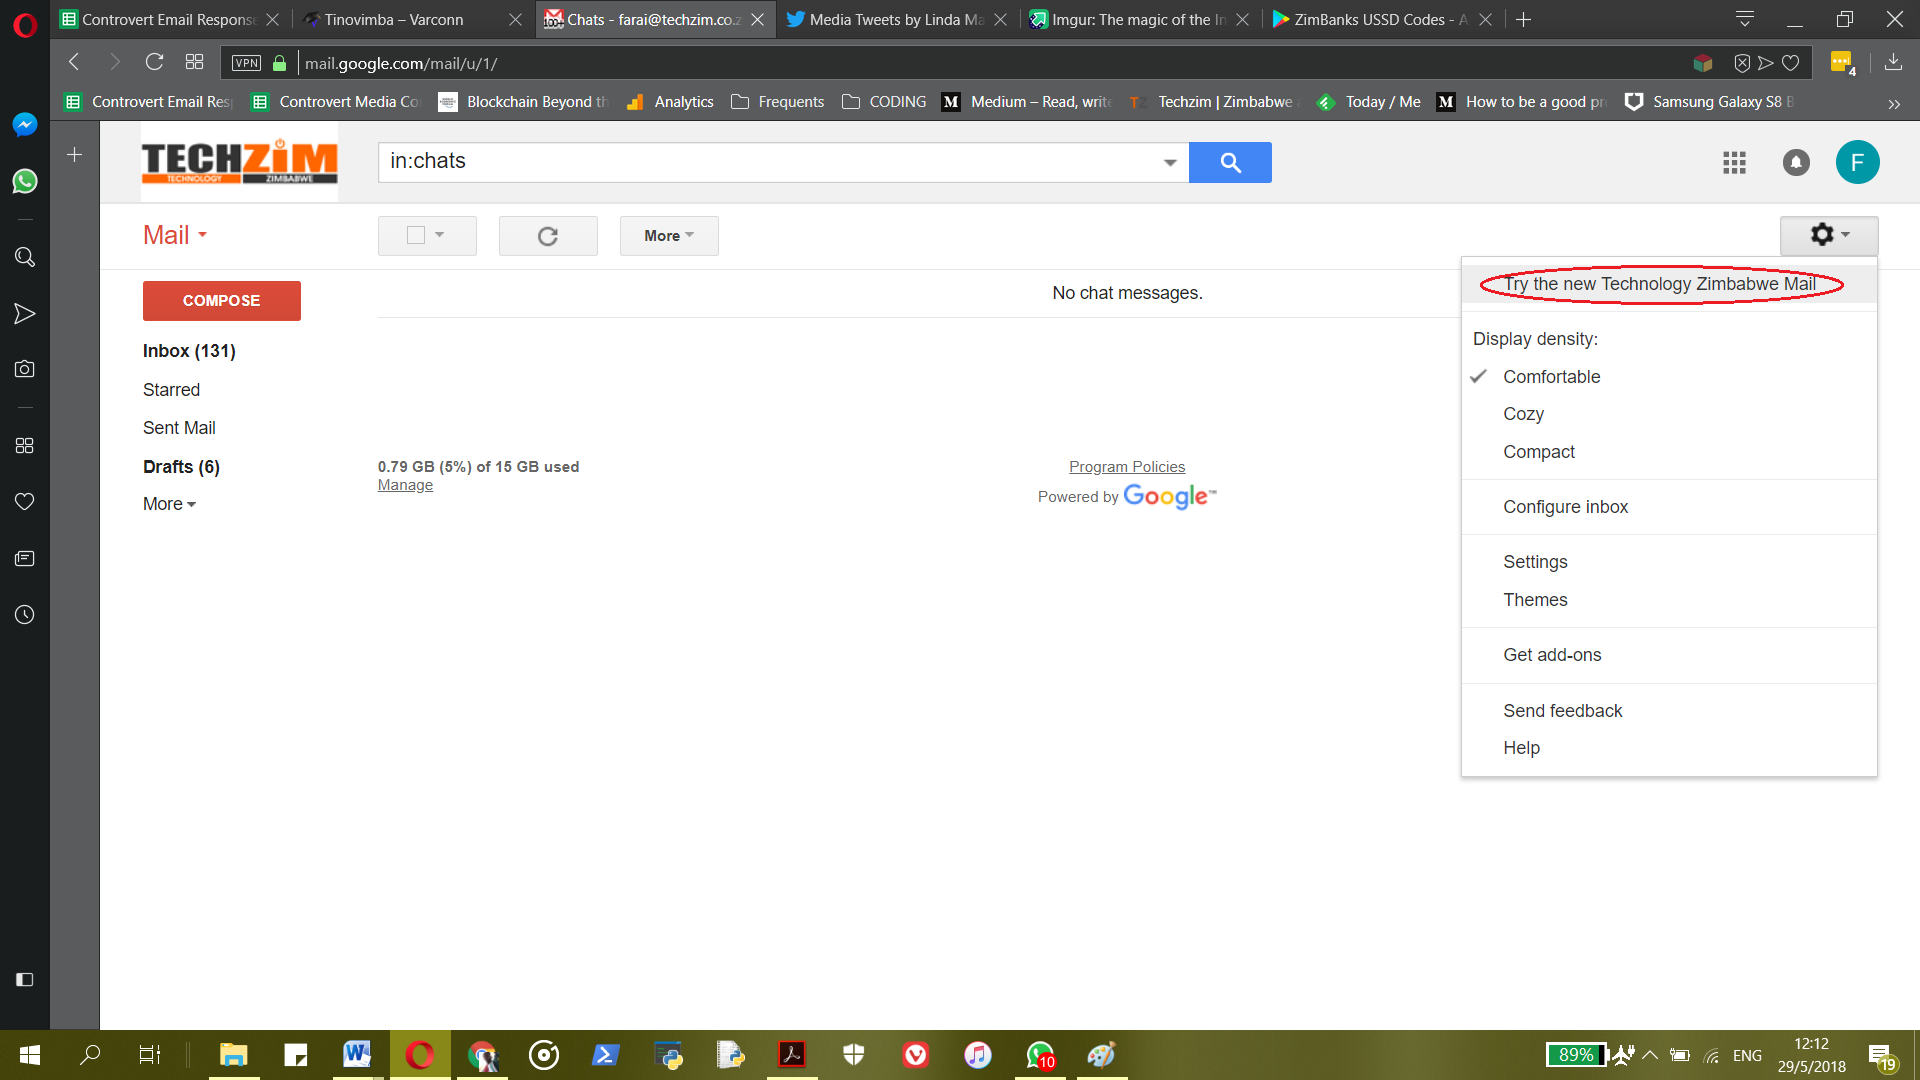Open Instagram from the Opera sidebar

pos(24,367)
